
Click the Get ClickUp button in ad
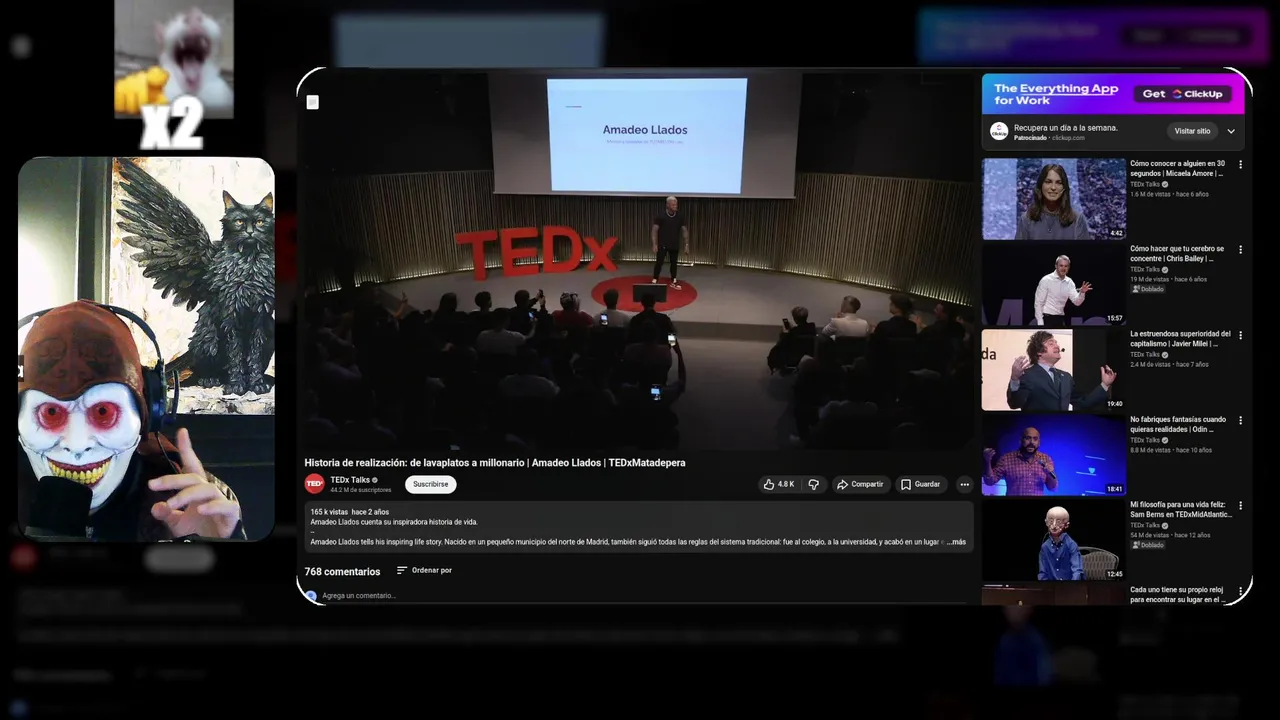(1183, 94)
